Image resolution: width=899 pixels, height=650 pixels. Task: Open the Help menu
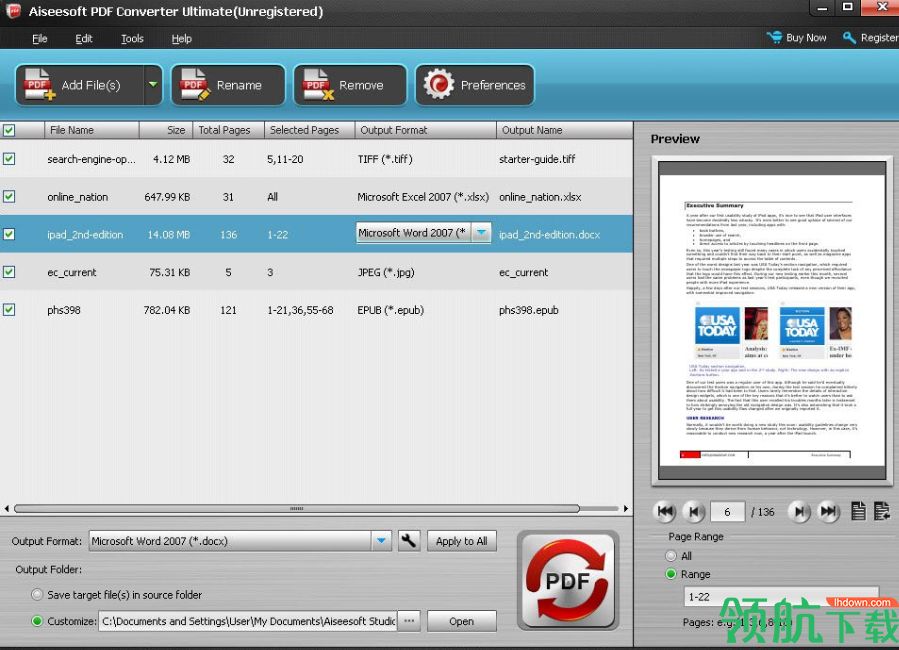tap(181, 38)
